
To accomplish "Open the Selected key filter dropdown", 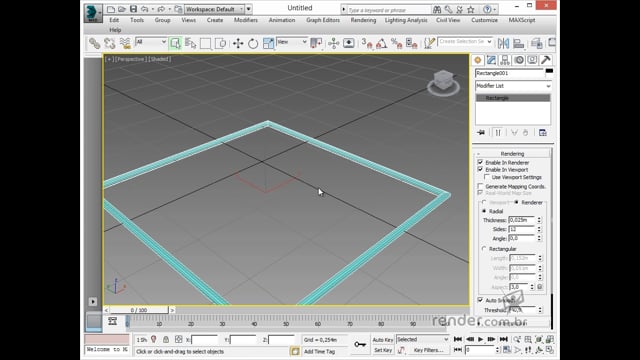I will 422,340.
